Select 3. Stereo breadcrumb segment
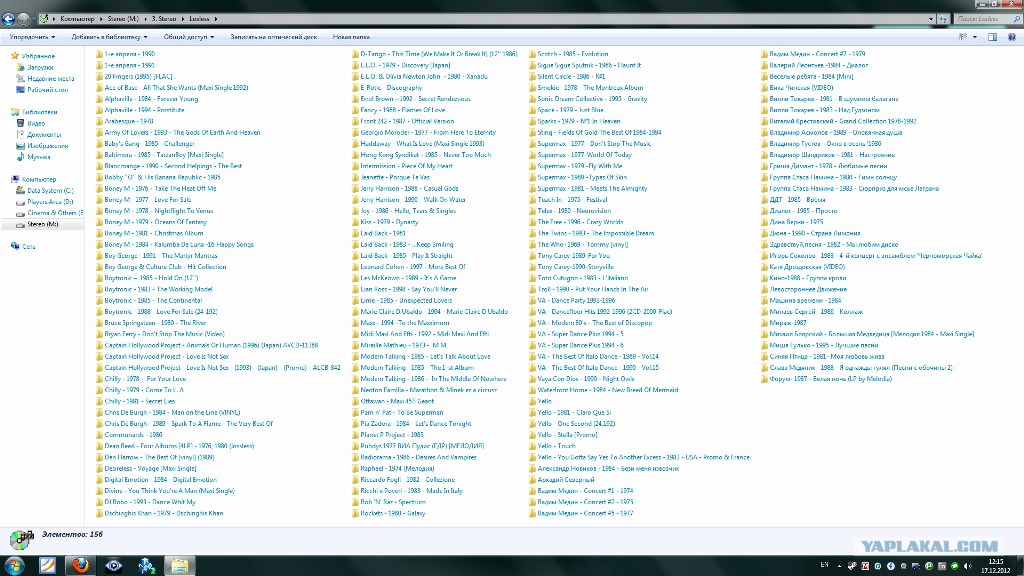Screen dimensions: 1024x576 164,19
